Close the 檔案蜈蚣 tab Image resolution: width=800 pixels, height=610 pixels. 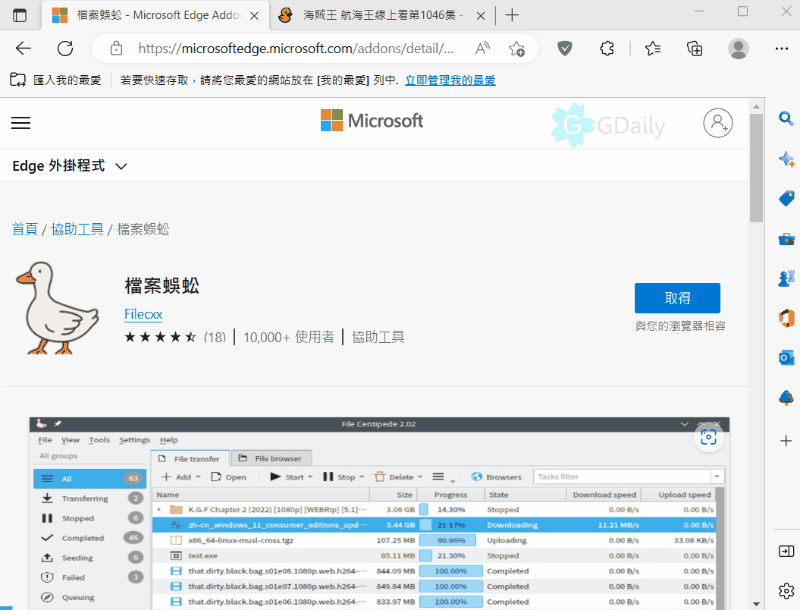254,16
